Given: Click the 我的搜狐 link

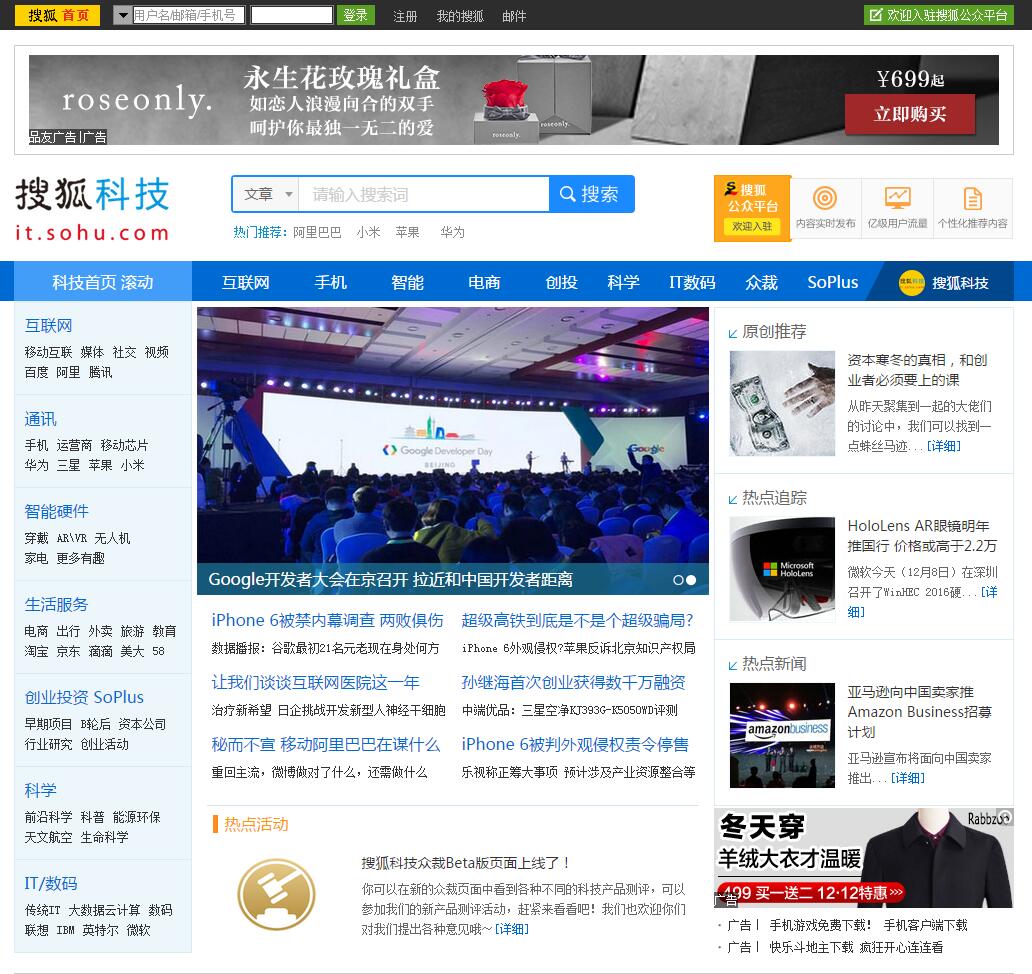Looking at the screenshot, I should [x=460, y=16].
